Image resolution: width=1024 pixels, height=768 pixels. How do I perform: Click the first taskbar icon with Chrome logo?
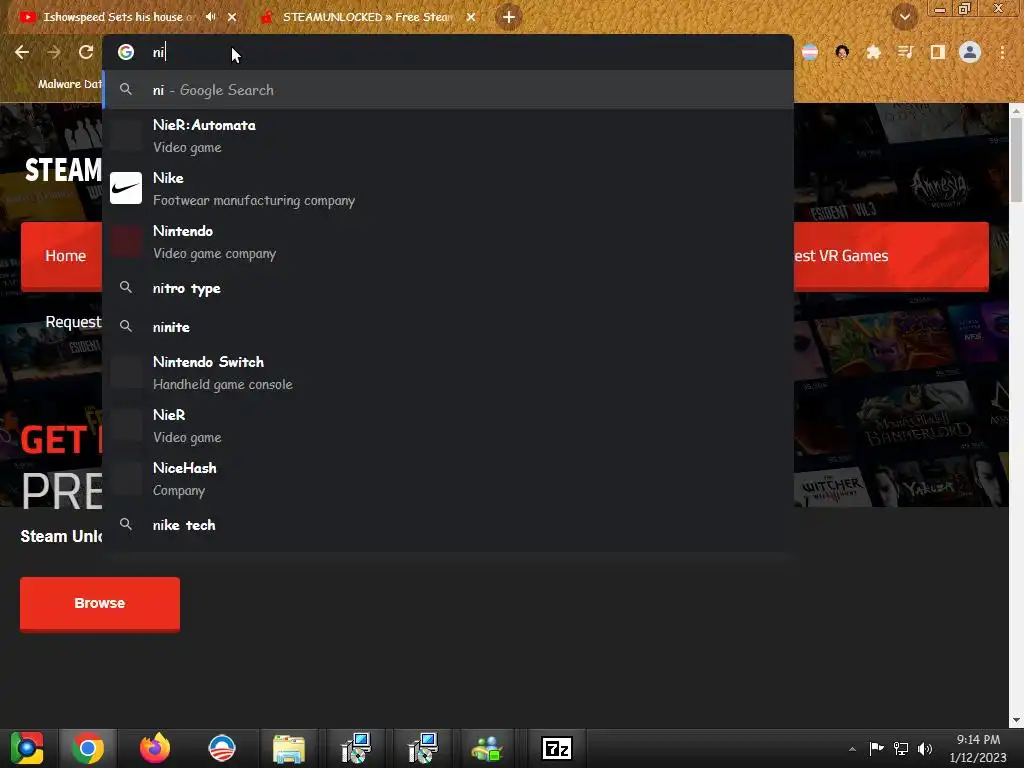tap(27, 748)
